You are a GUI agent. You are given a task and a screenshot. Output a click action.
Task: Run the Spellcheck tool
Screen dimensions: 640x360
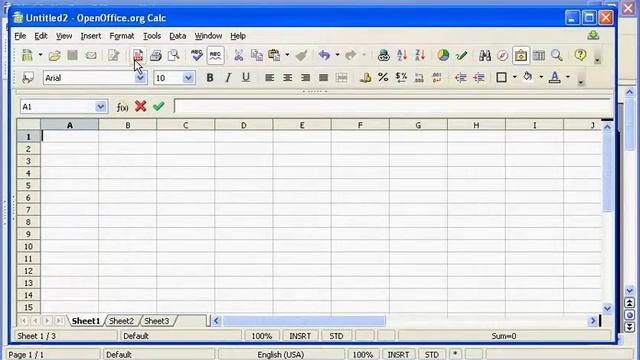[x=197, y=55]
